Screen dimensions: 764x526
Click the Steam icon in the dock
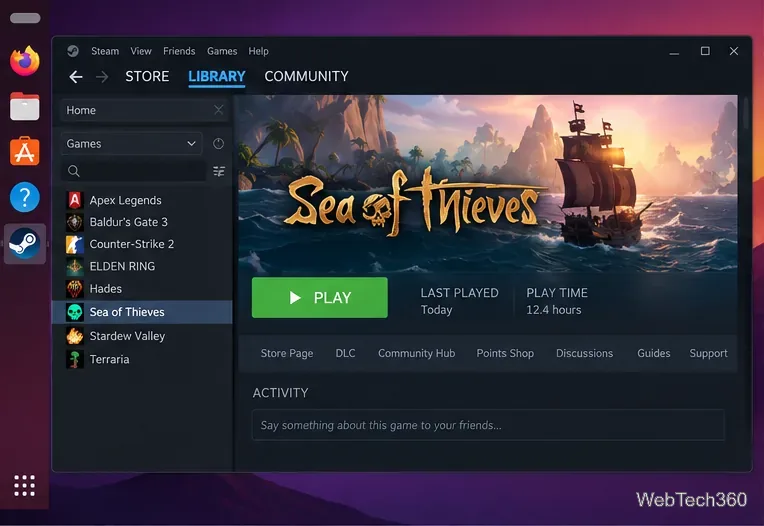click(25, 244)
